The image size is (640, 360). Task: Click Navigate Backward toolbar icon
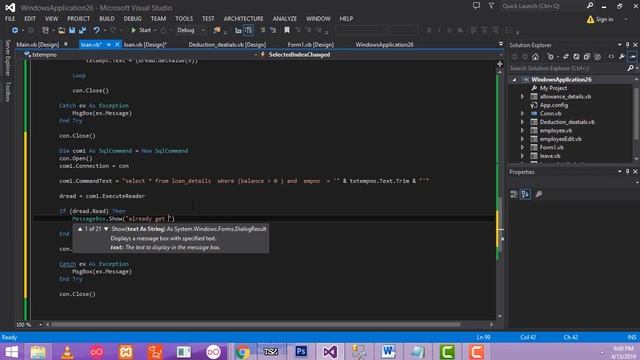pos(15,30)
